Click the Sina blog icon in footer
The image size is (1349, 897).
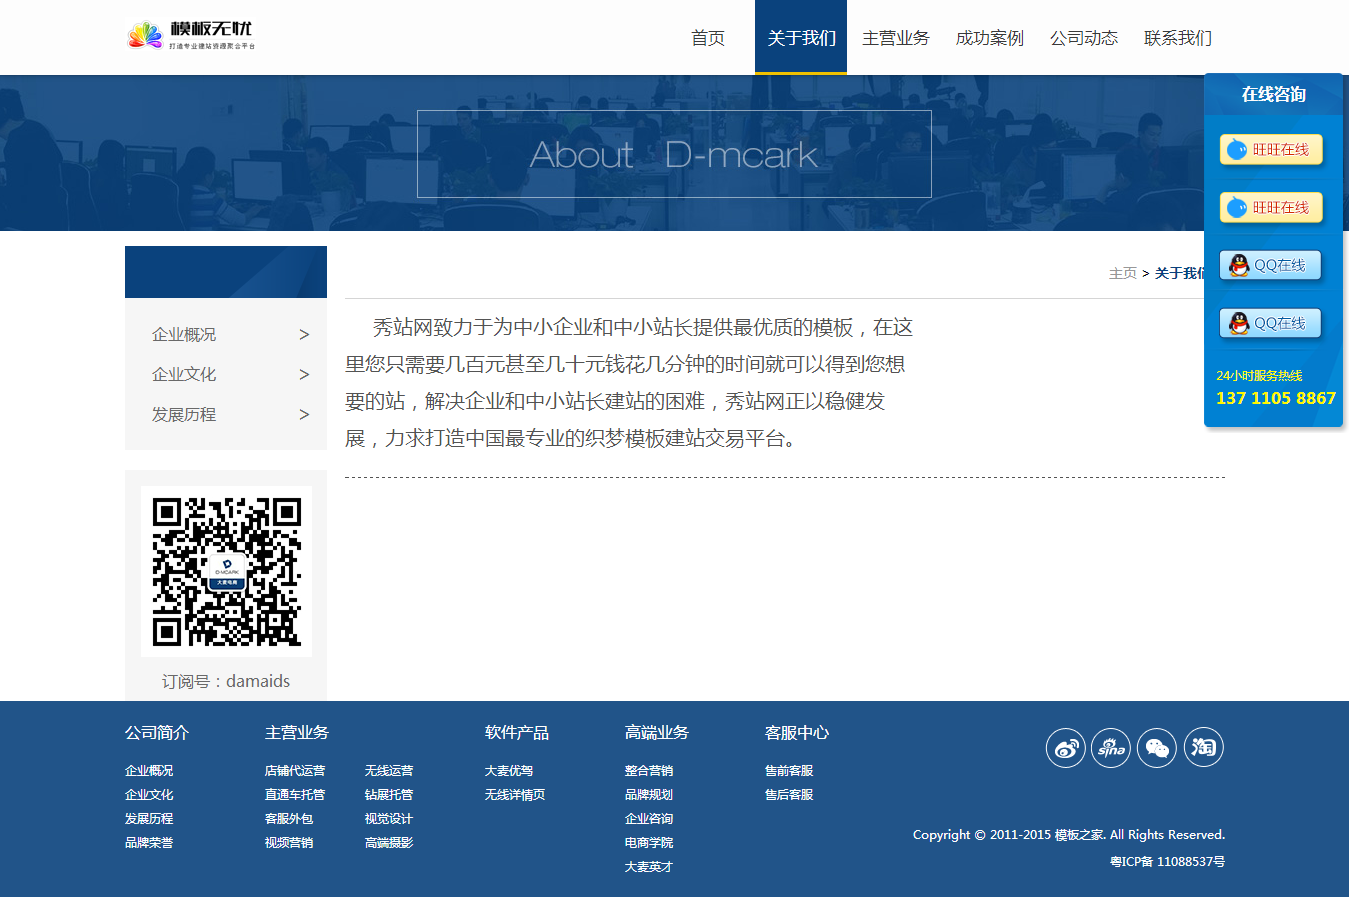tap(1111, 748)
